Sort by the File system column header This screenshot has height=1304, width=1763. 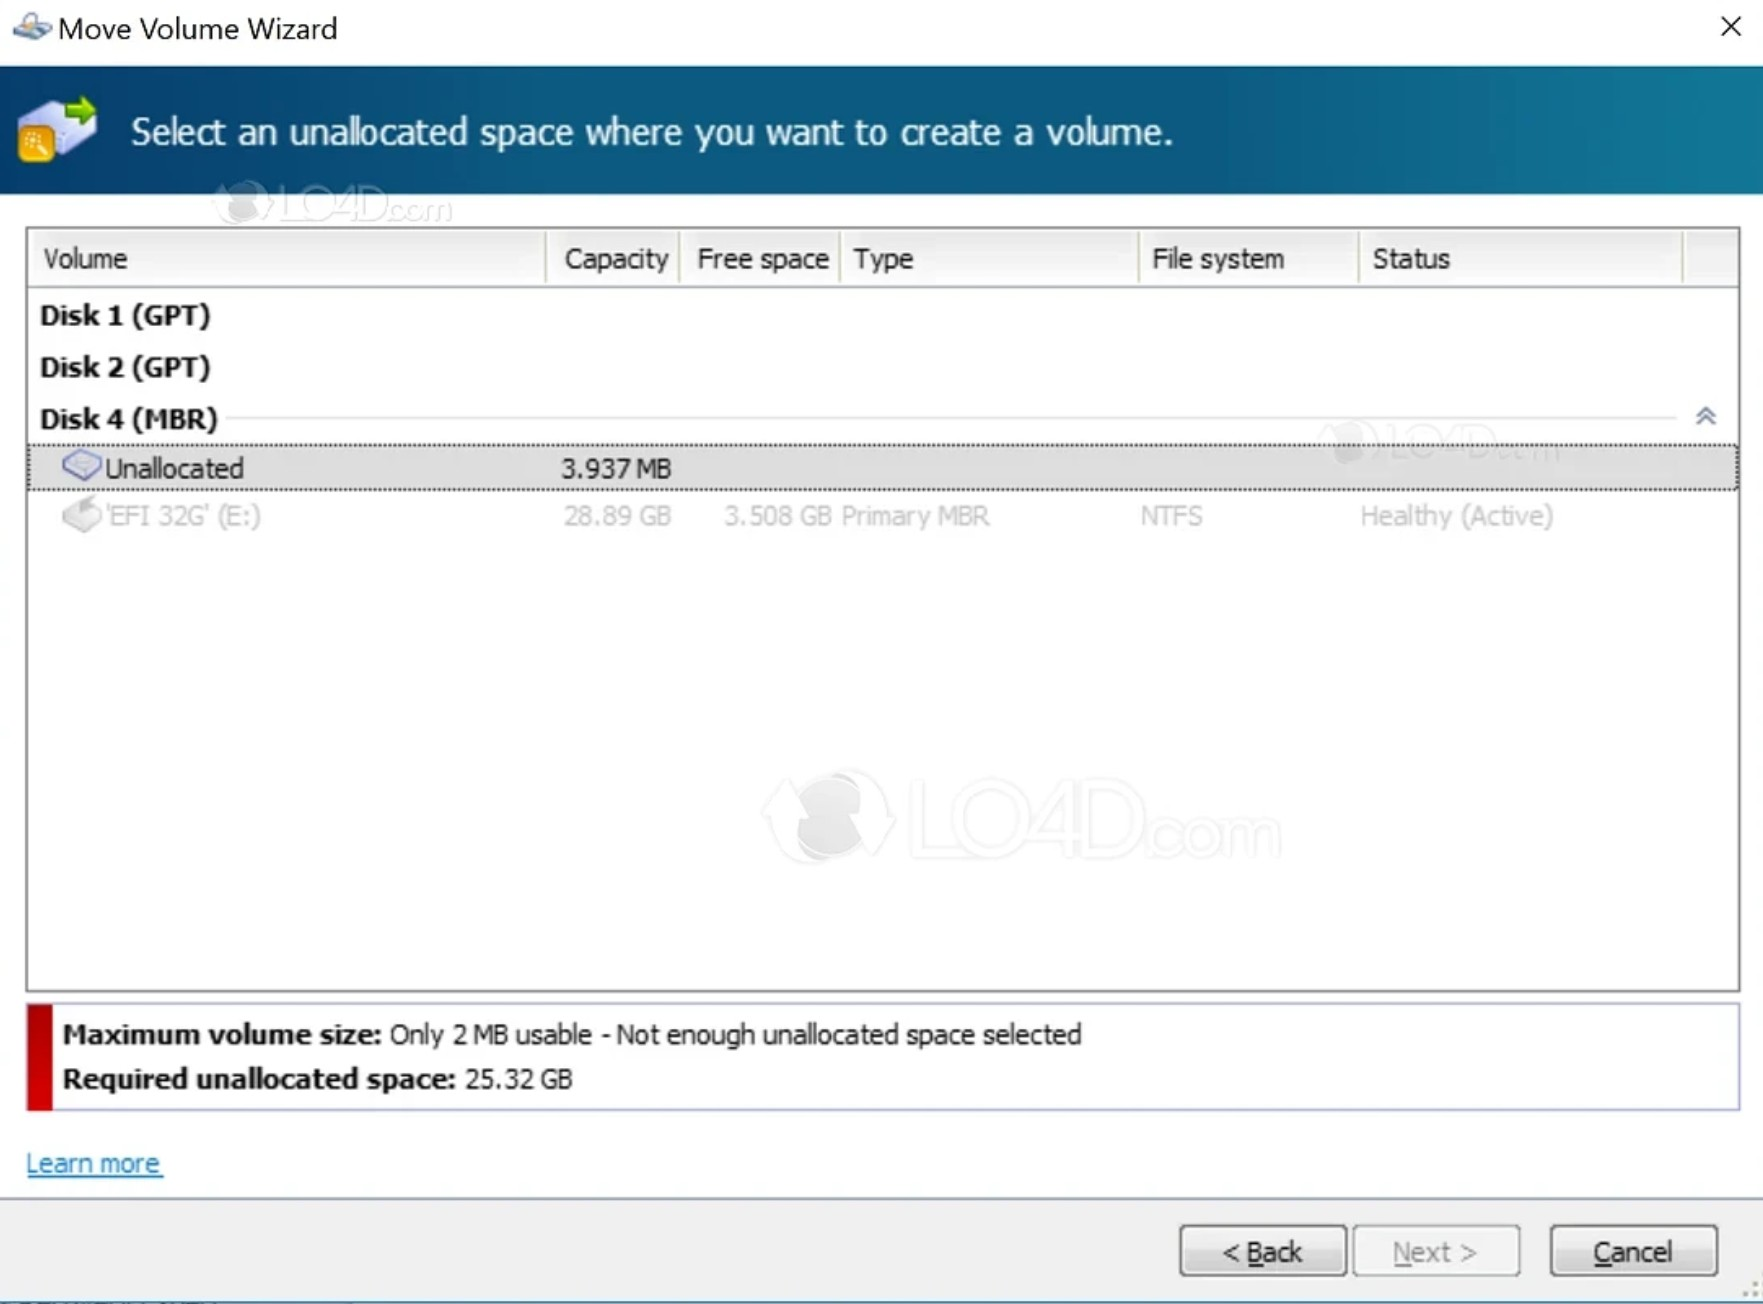click(x=1248, y=259)
